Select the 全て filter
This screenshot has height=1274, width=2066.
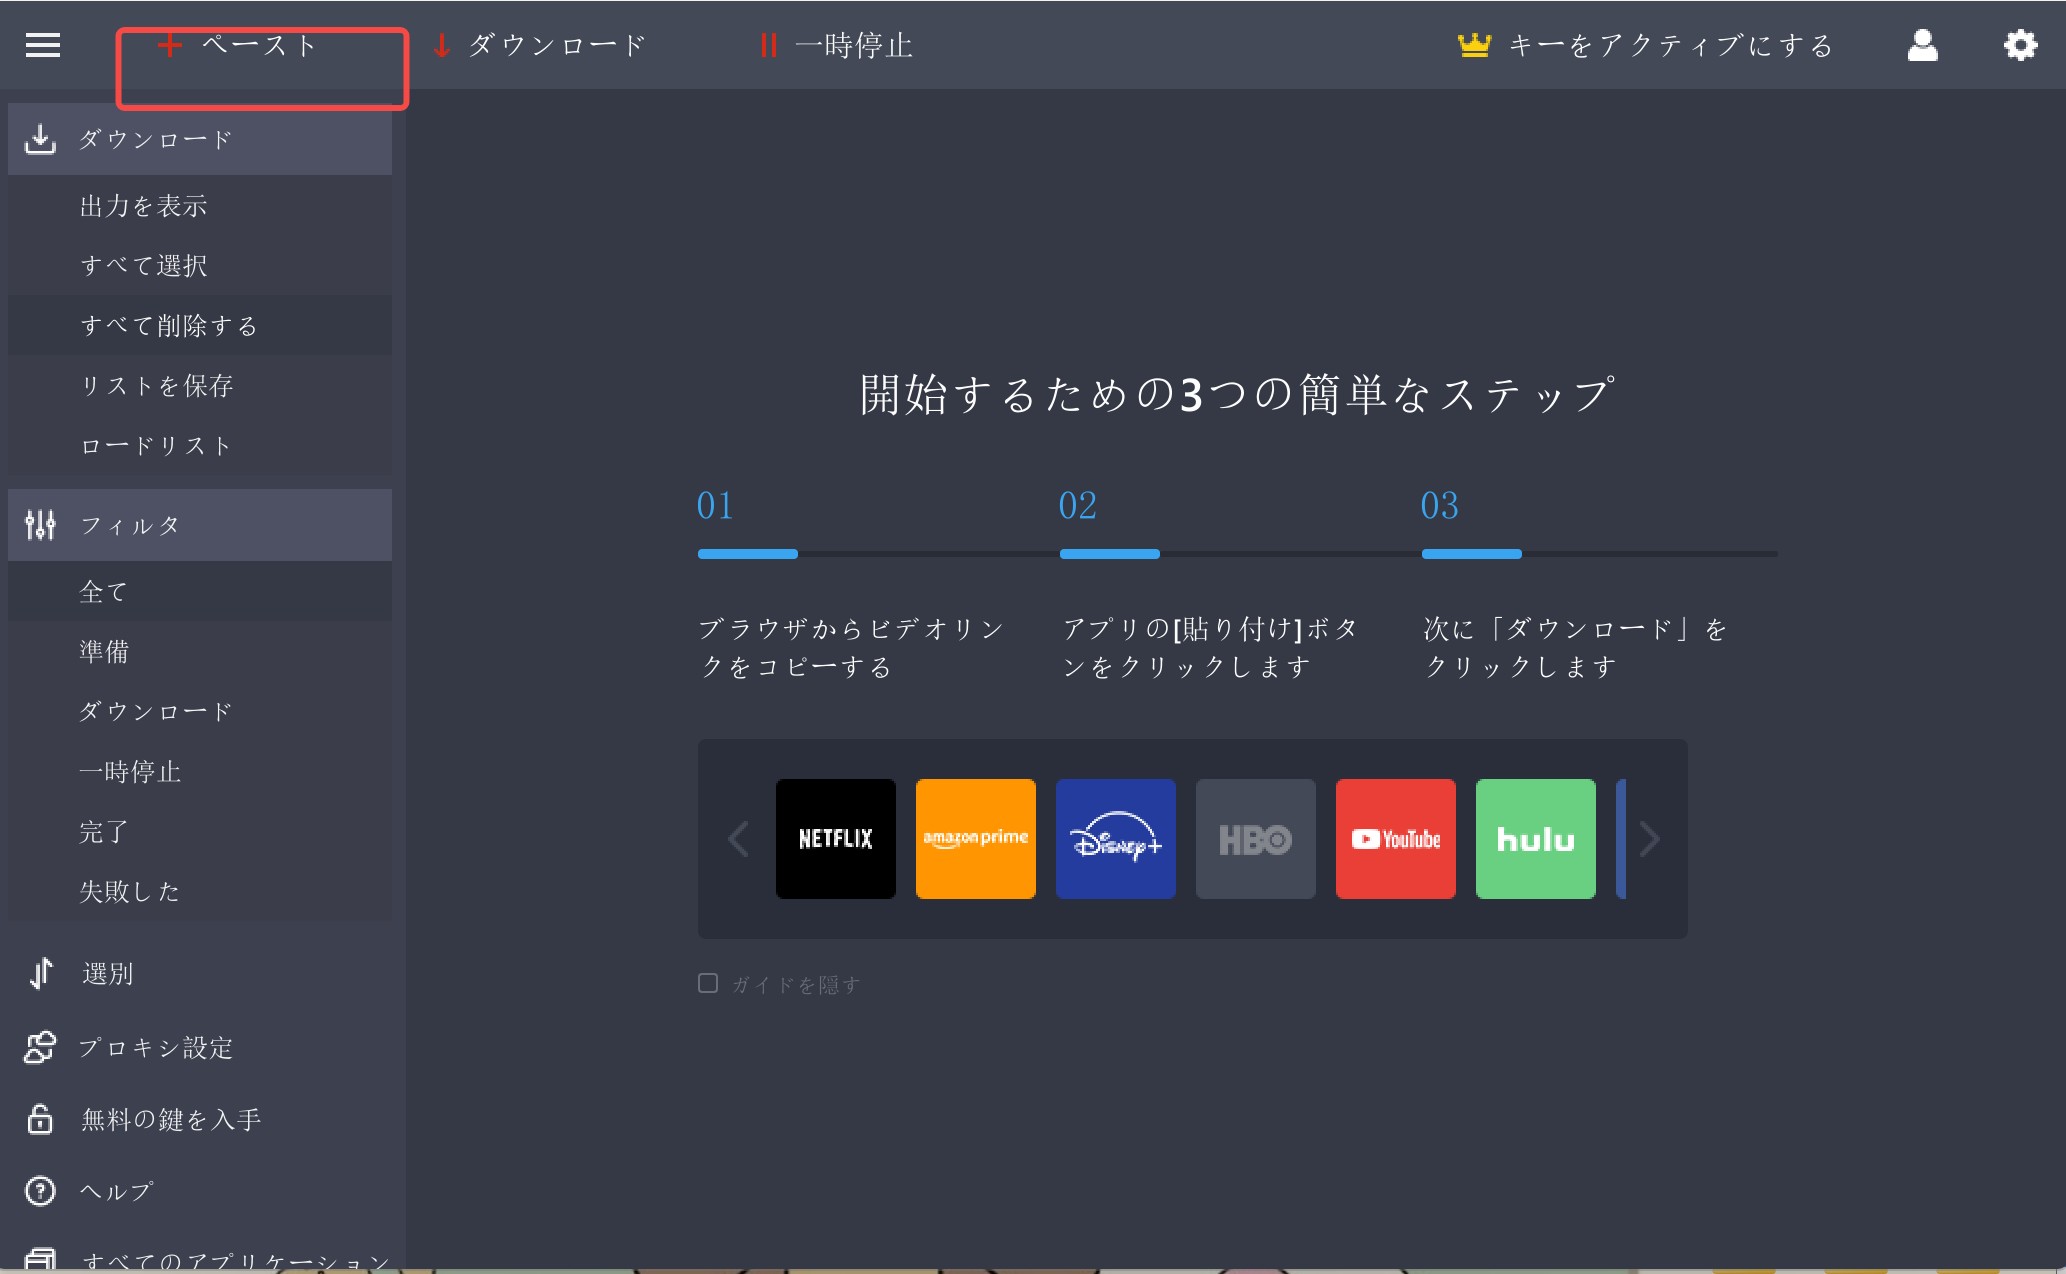click(x=200, y=591)
